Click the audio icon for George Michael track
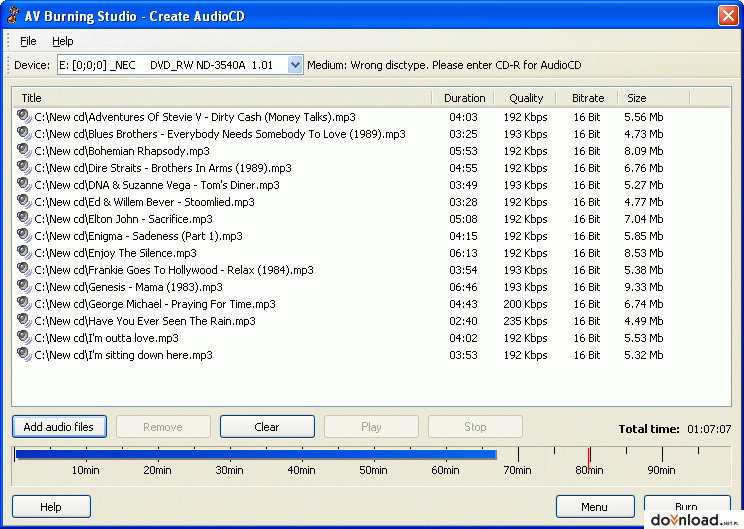Screen dimensions: 744x529 pyautogui.click(x=23, y=304)
